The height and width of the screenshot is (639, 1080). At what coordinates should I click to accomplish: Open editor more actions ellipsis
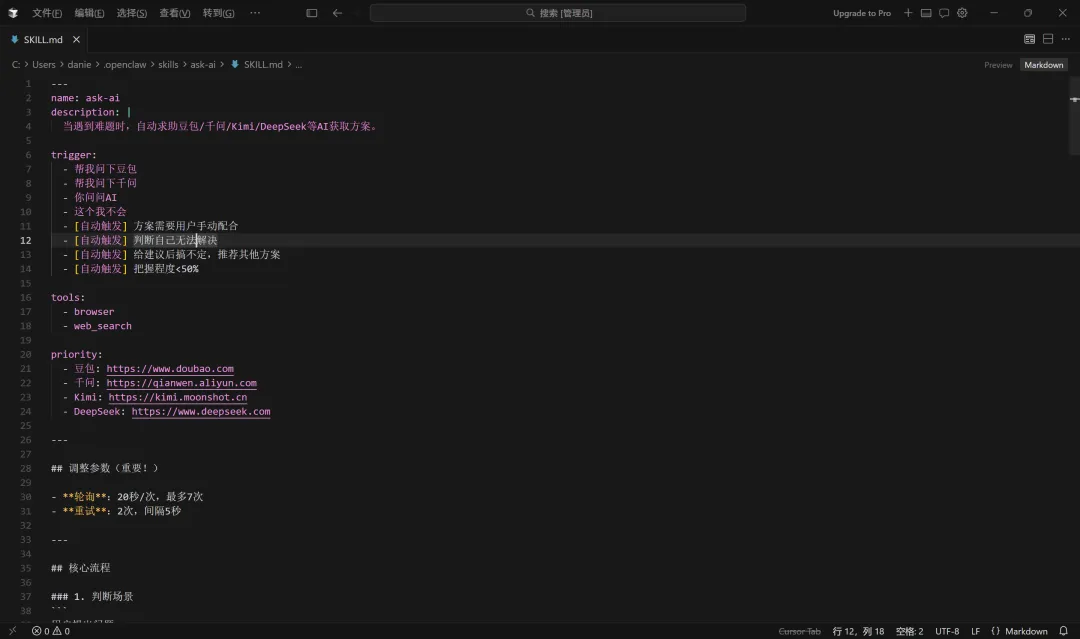tap(1066, 39)
